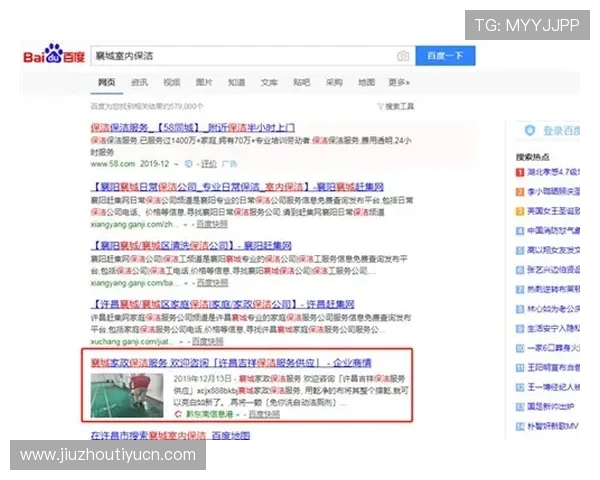Open 在许昌市搜索襄城室内保洁 百度地图 link

tap(171, 436)
